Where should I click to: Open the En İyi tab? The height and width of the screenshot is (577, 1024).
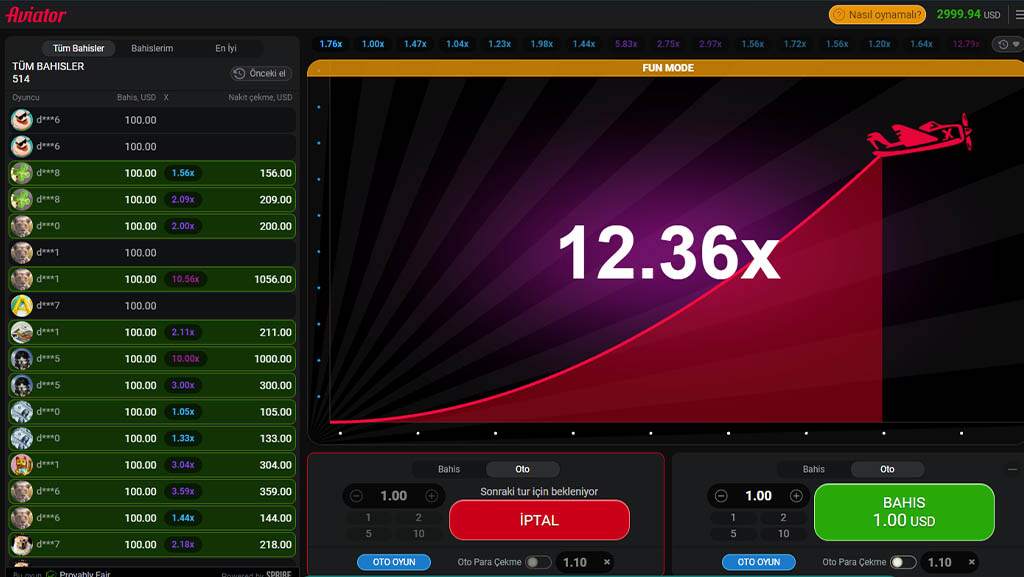click(x=226, y=48)
